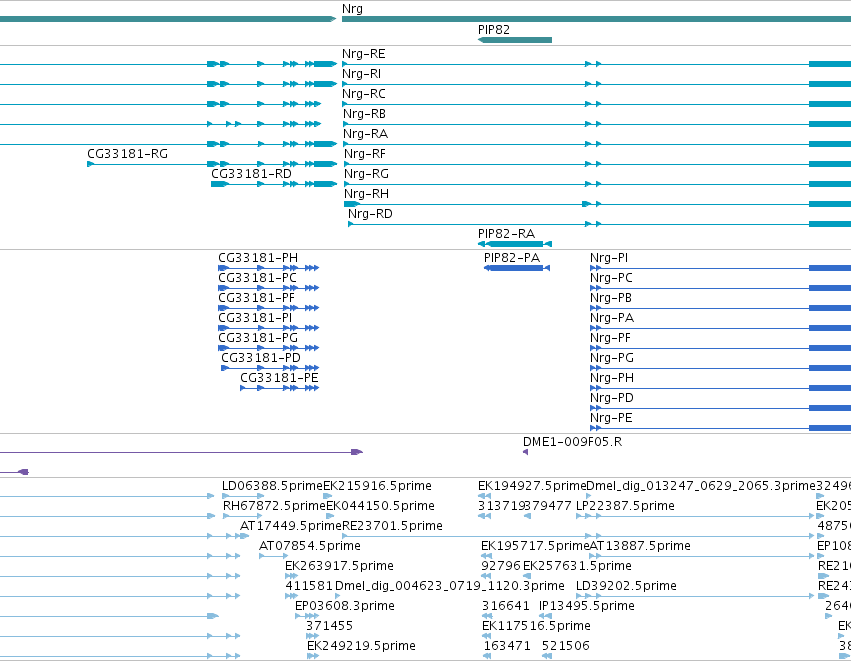The width and height of the screenshot is (851, 661).
Task: Select label Dmel_dig_004623_0719_1120.3prime
Action: tap(450, 586)
